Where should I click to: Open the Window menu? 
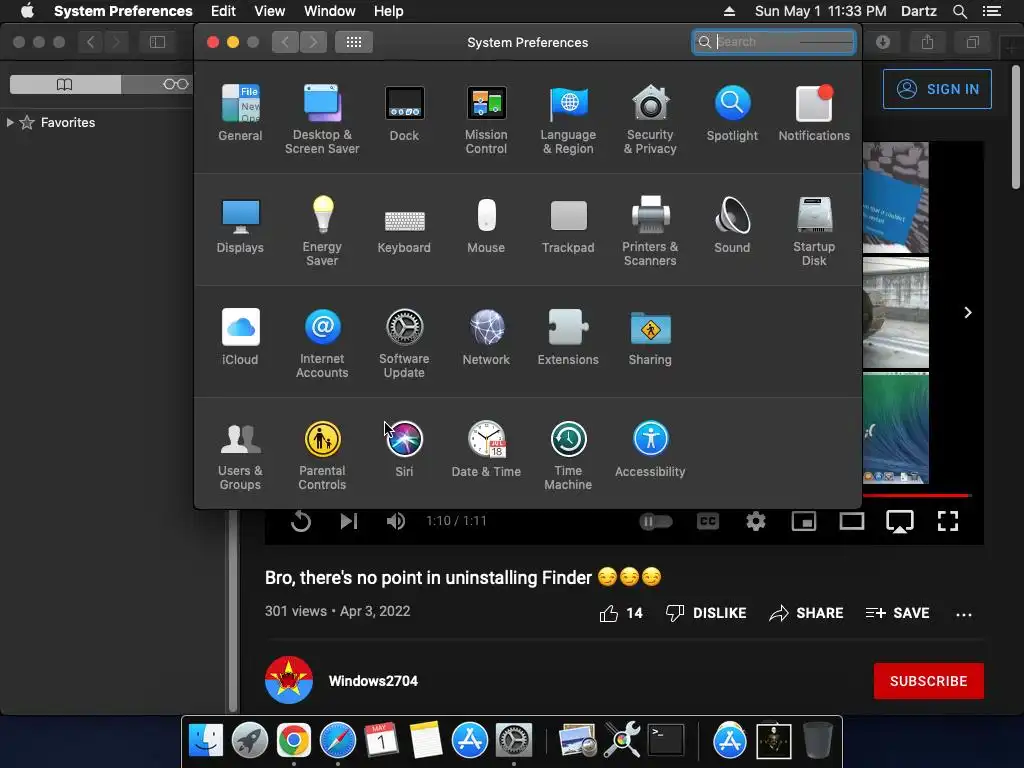point(330,11)
